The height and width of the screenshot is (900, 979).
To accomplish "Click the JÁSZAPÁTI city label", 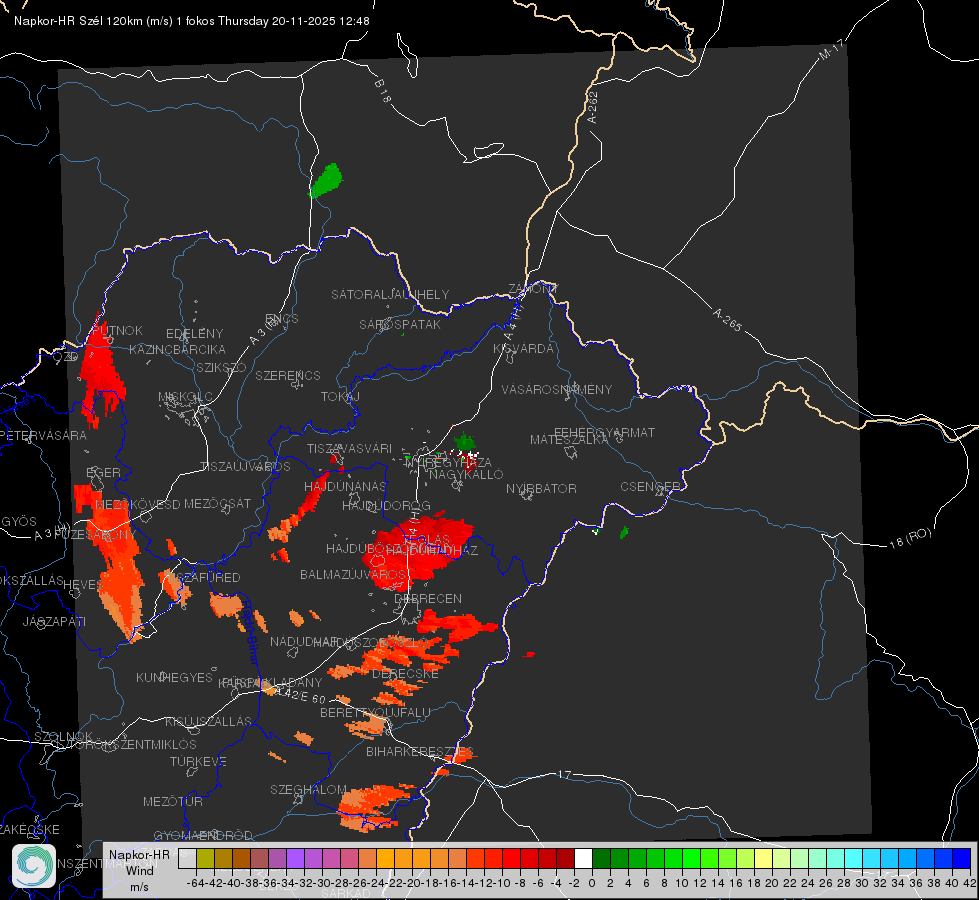I will 54,621.
